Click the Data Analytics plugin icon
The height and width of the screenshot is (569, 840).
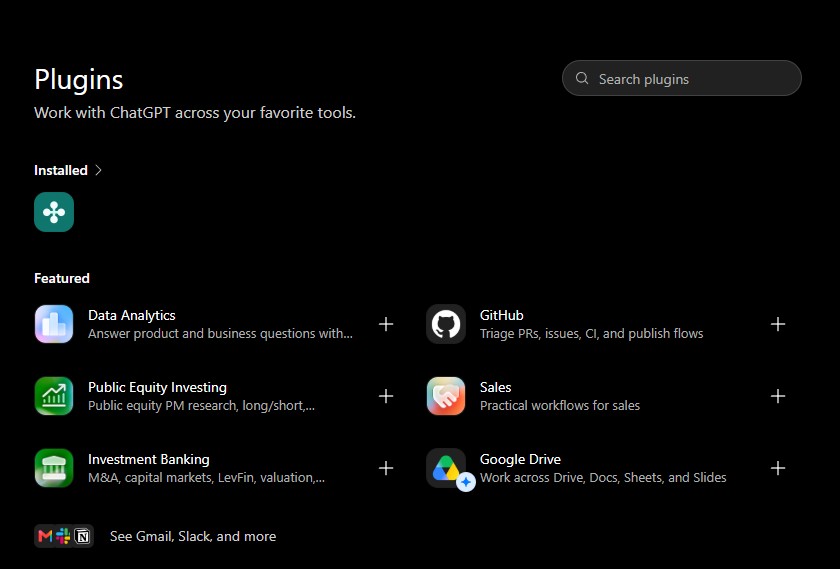click(x=54, y=324)
